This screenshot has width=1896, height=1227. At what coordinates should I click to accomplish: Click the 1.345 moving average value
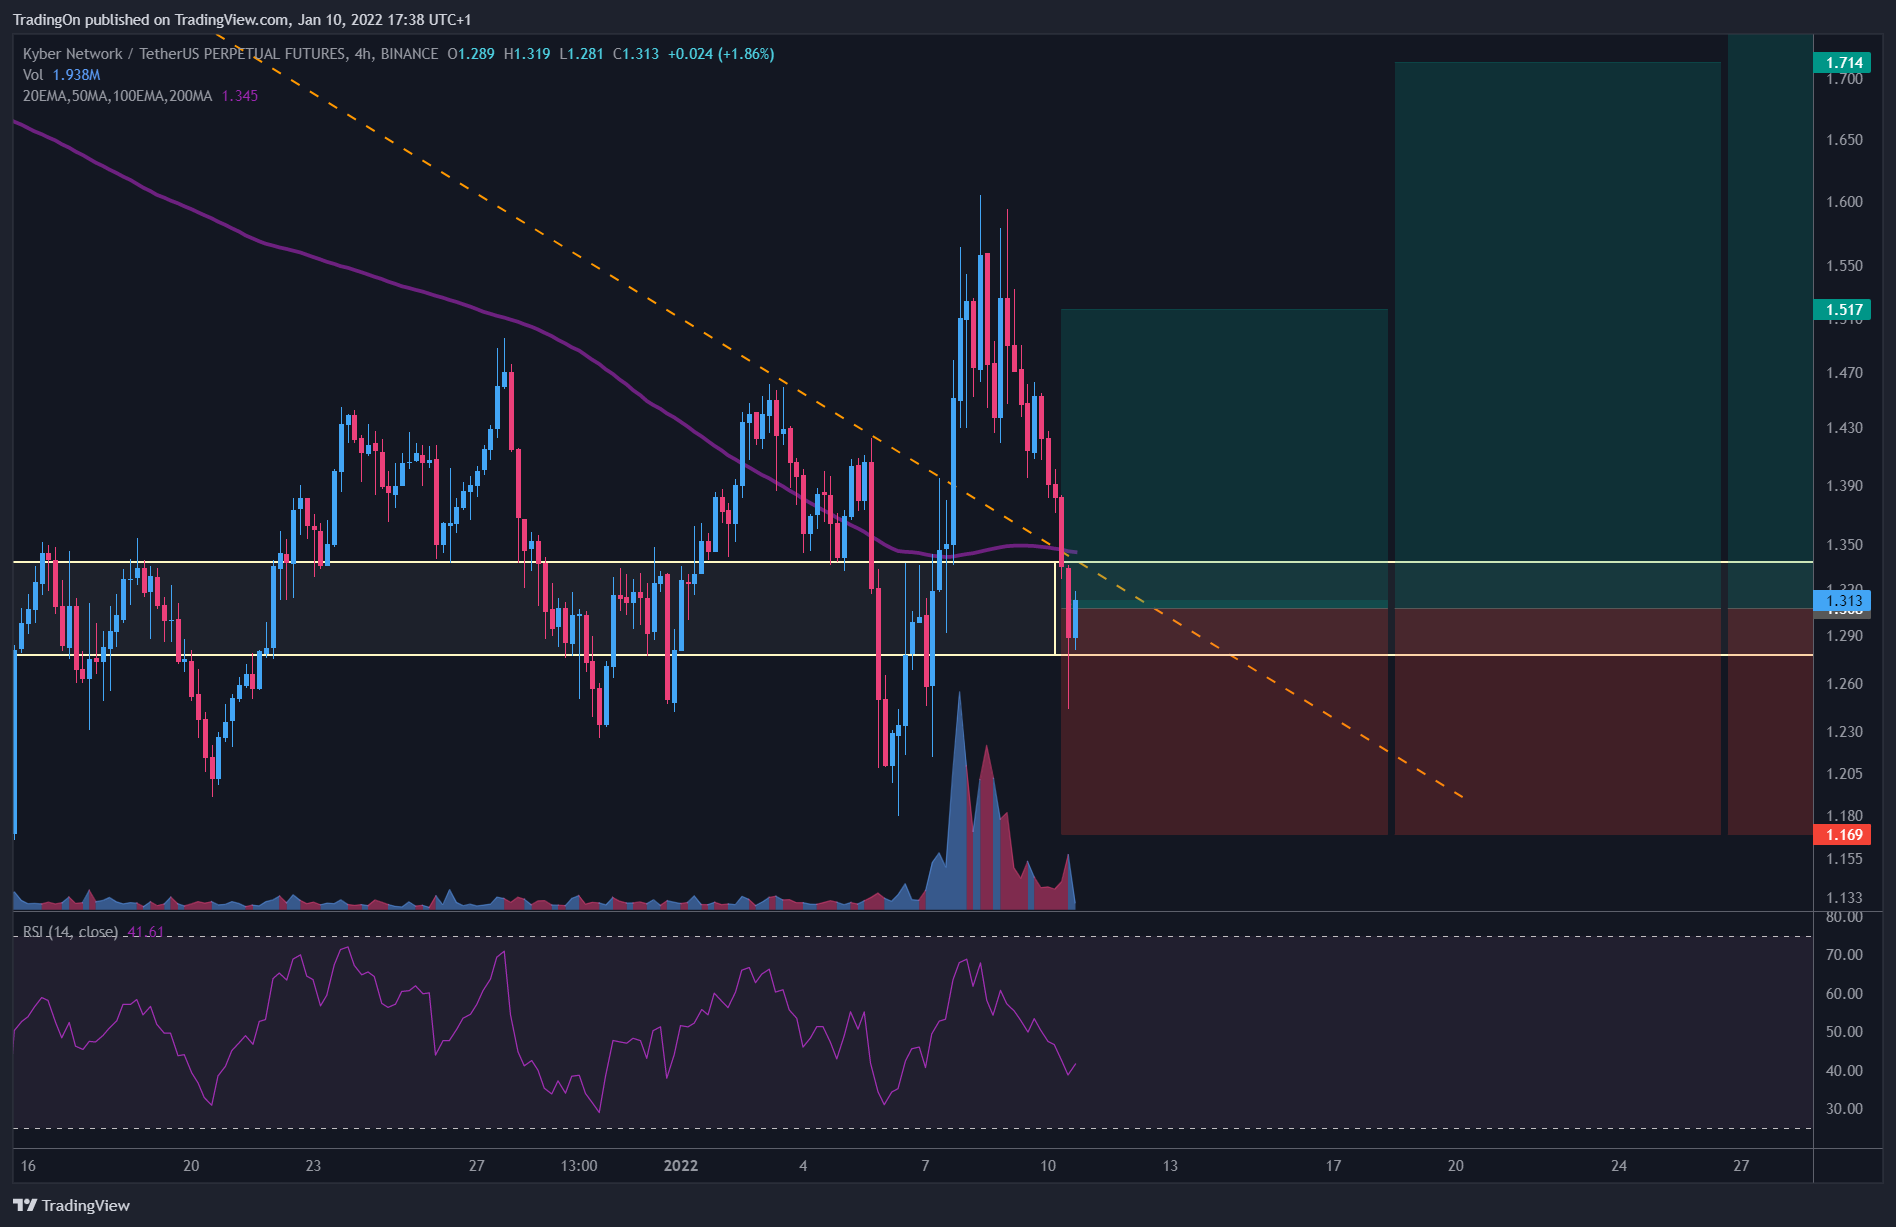point(240,96)
